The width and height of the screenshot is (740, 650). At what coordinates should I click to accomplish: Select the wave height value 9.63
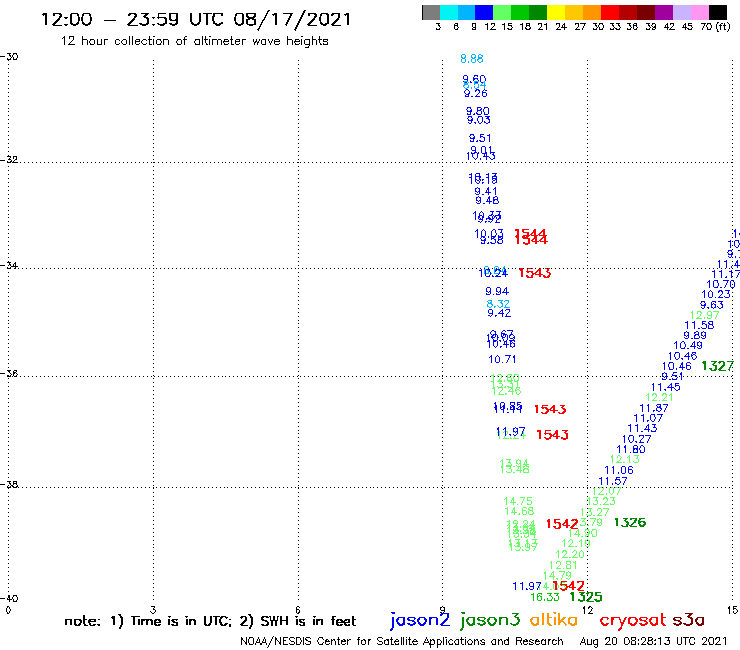pyautogui.click(x=712, y=305)
